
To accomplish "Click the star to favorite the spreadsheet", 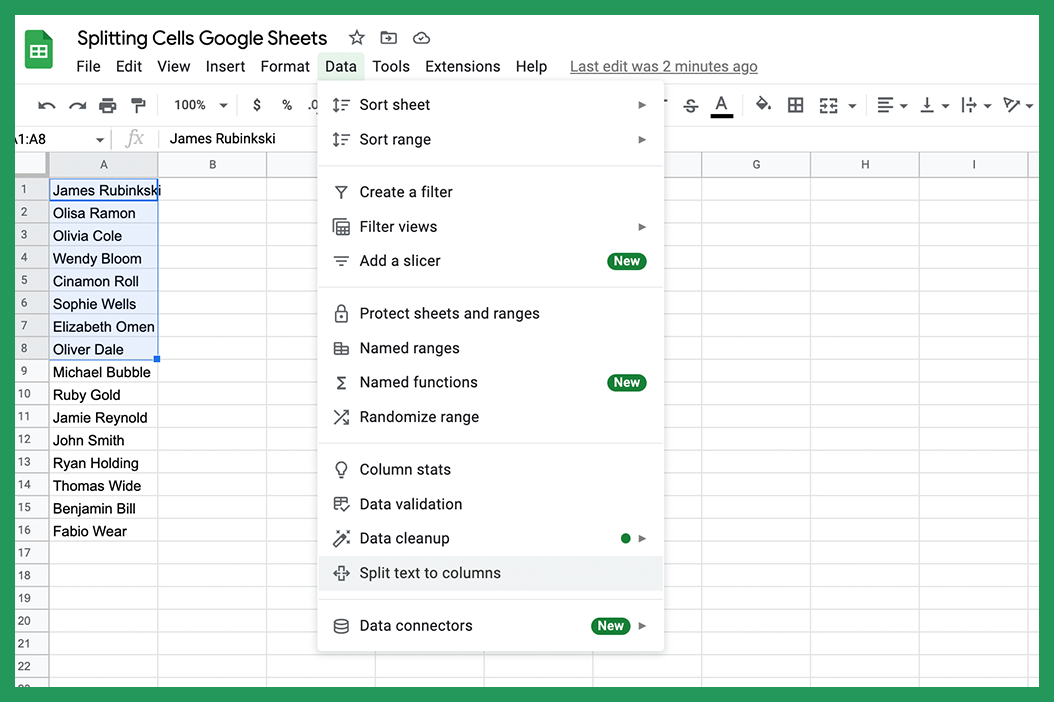I will pos(356,37).
